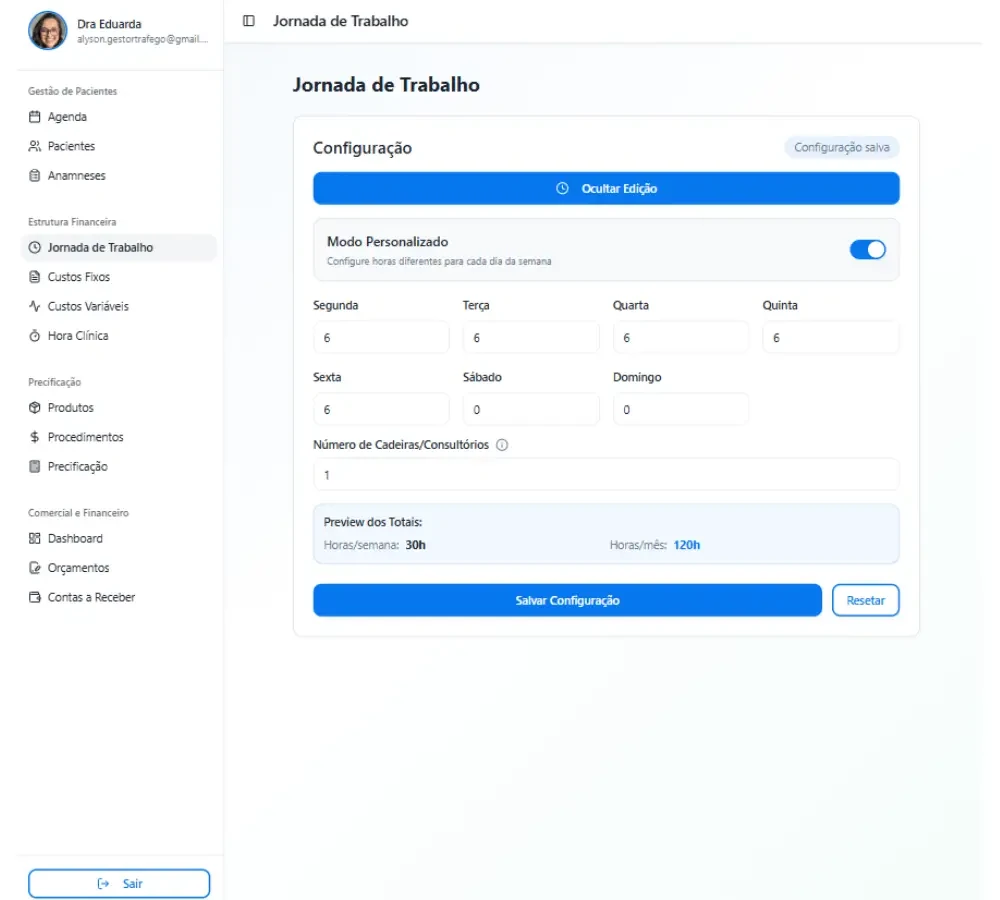This screenshot has width=1000, height=900.
Task: Open Agenda via its calendar icon
Action: pyautogui.click(x=34, y=117)
